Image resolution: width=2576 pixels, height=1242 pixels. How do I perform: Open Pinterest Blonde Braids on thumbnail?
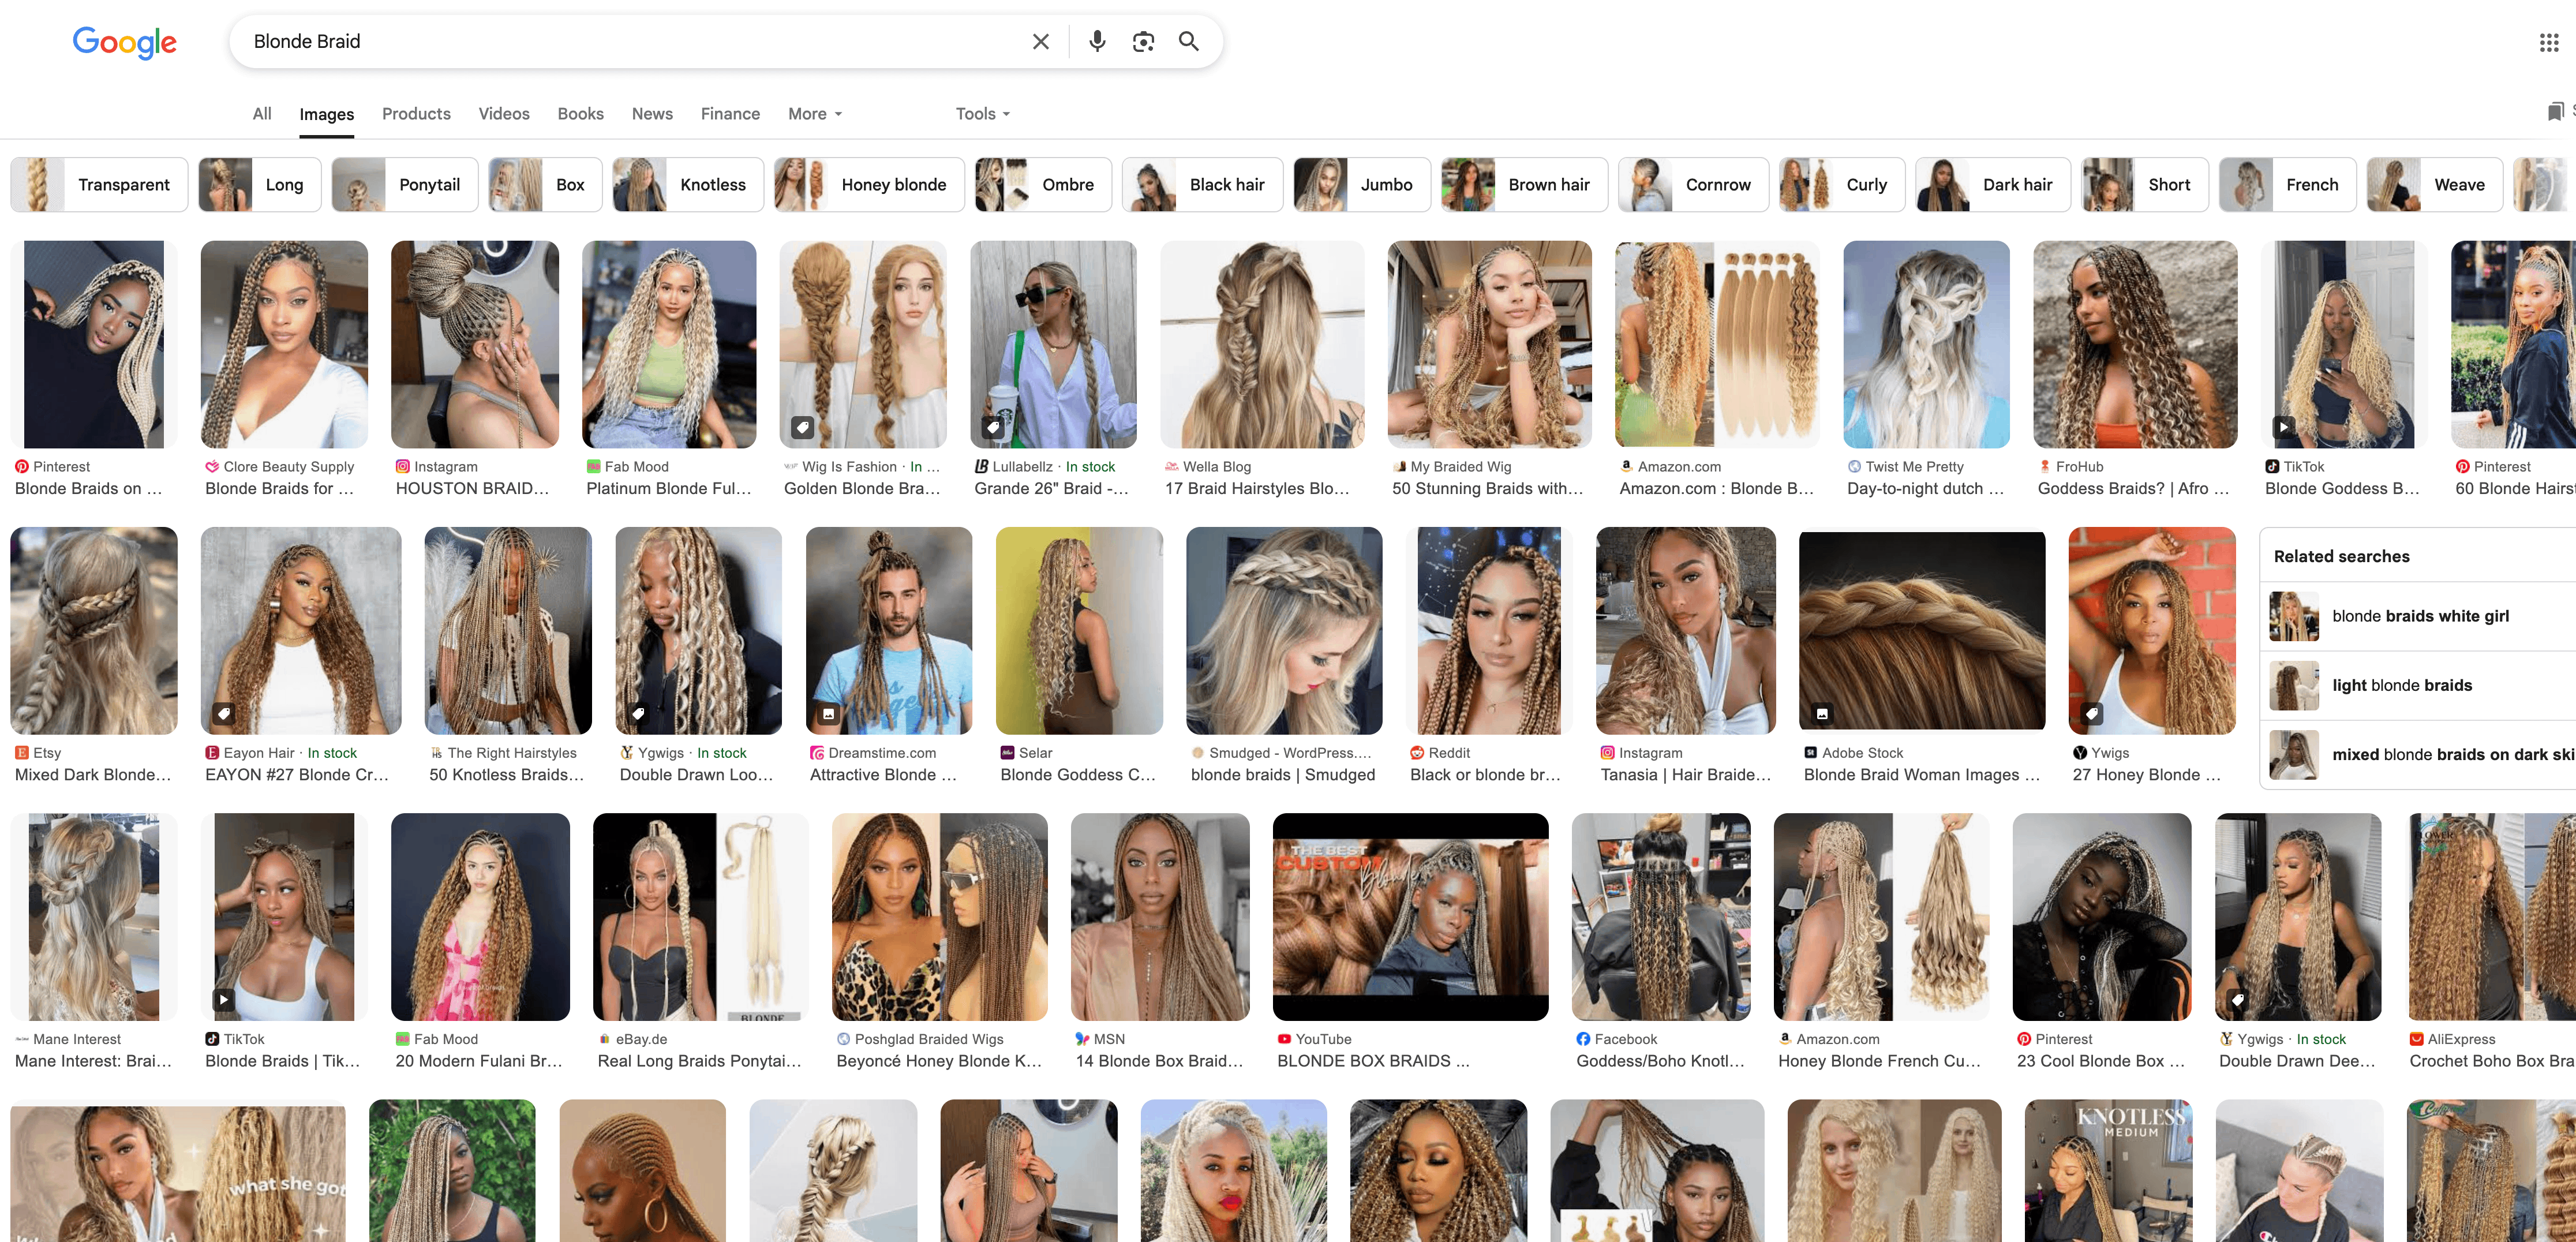[x=94, y=344]
